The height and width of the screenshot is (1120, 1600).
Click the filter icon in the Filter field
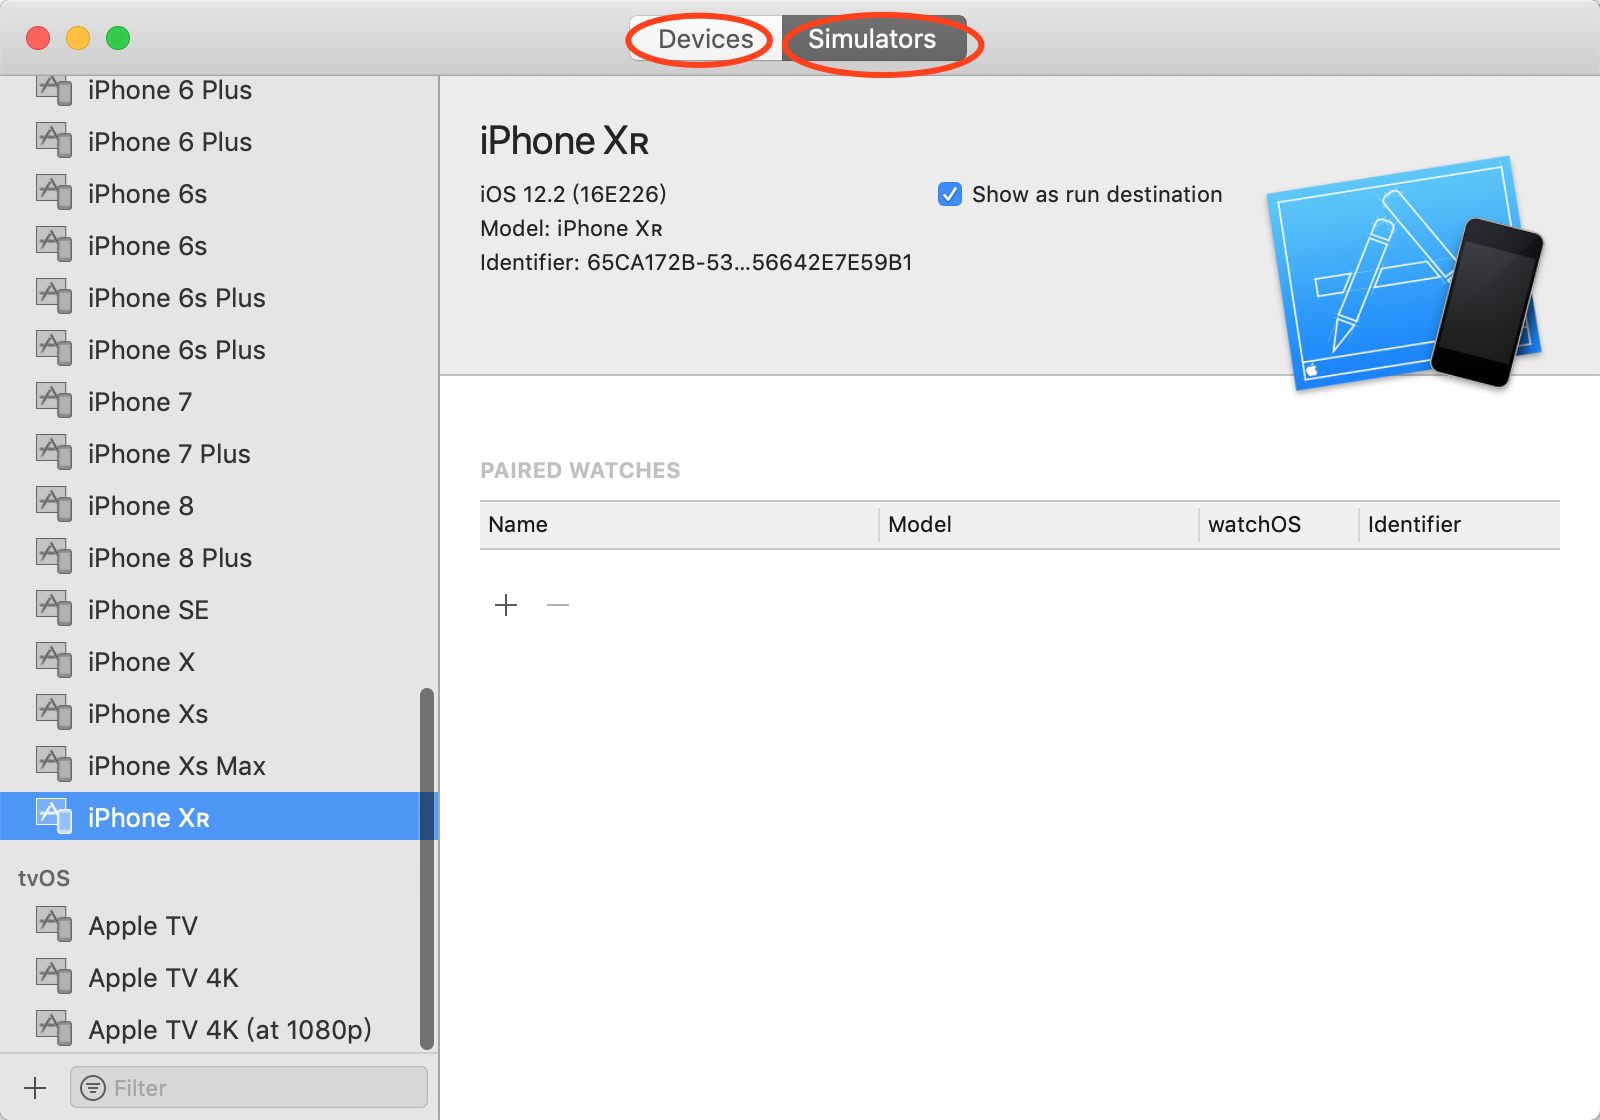pos(93,1088)
